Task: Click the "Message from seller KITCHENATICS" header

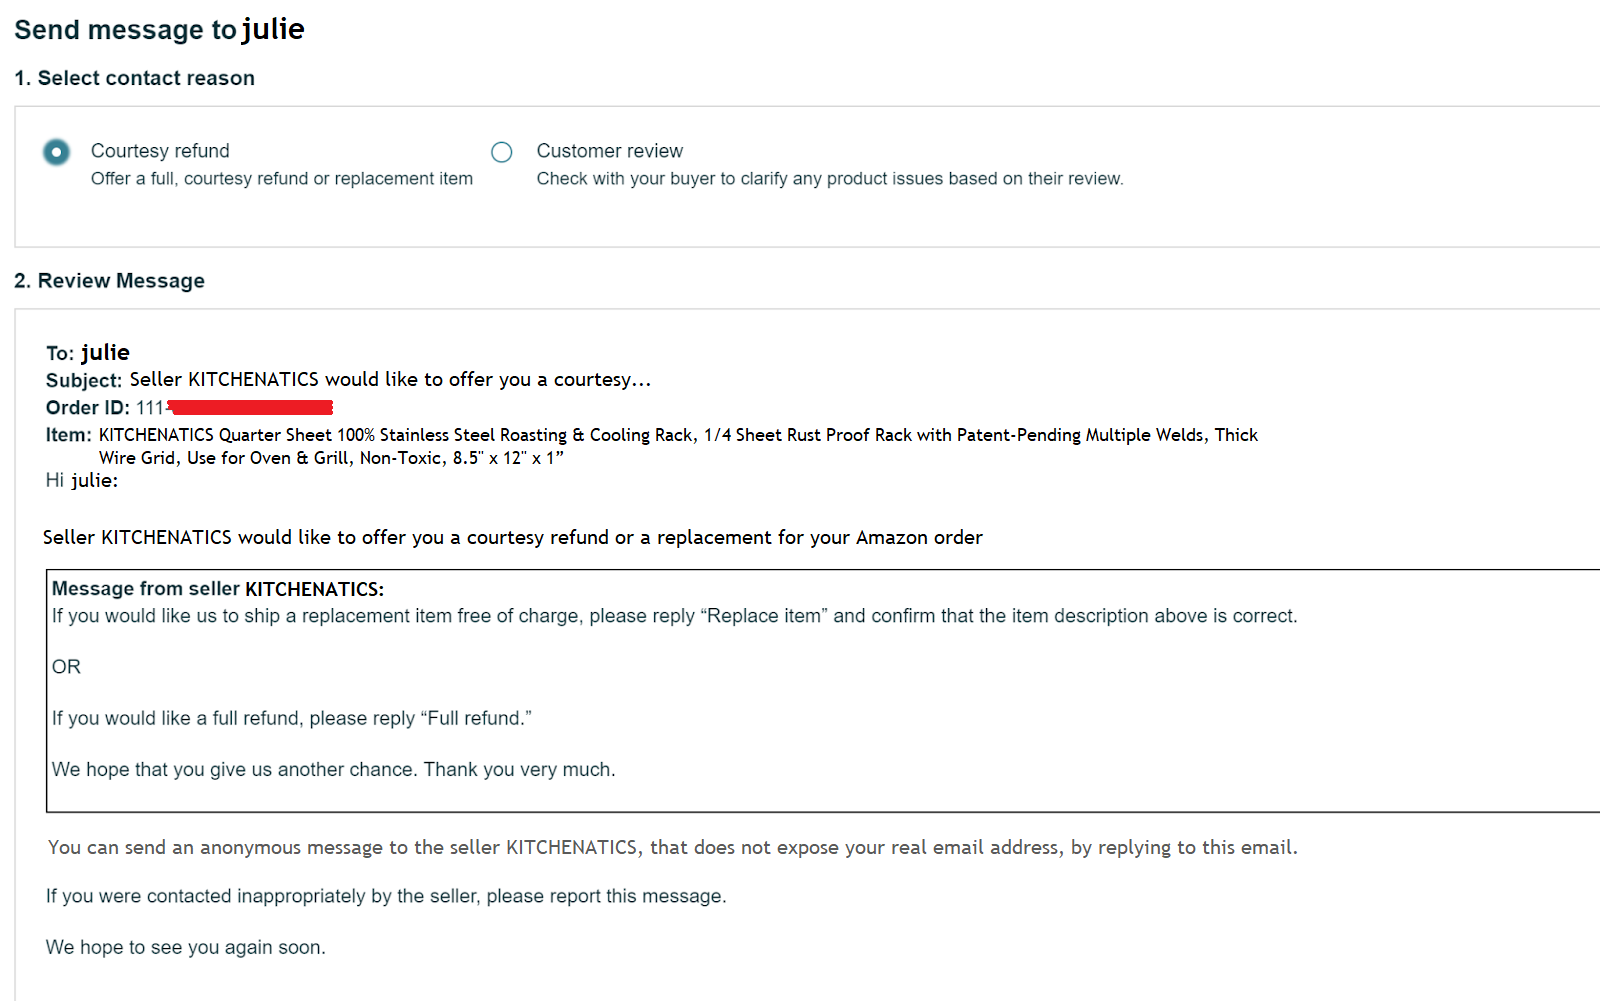Action: click(218, 589)
